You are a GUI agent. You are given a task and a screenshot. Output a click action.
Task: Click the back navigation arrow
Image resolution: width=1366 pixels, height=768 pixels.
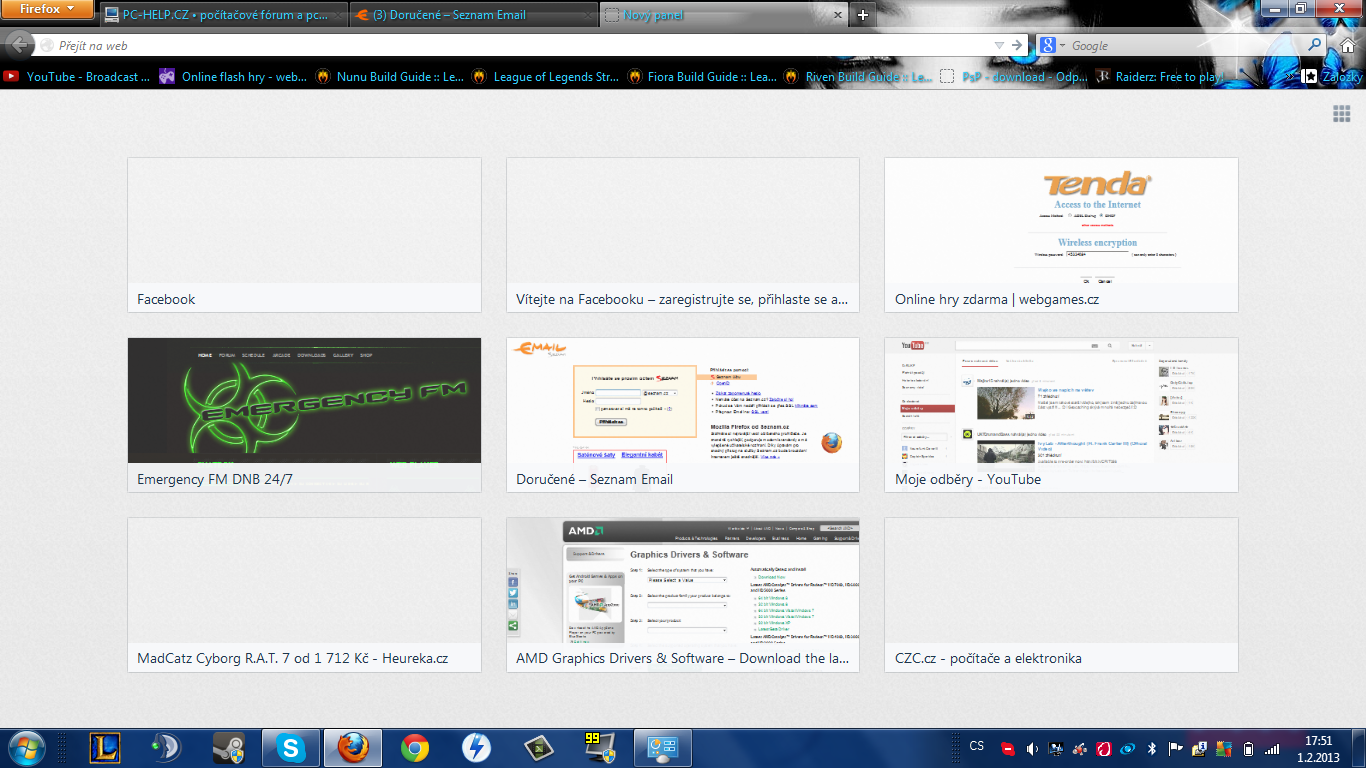pos(17,45)
